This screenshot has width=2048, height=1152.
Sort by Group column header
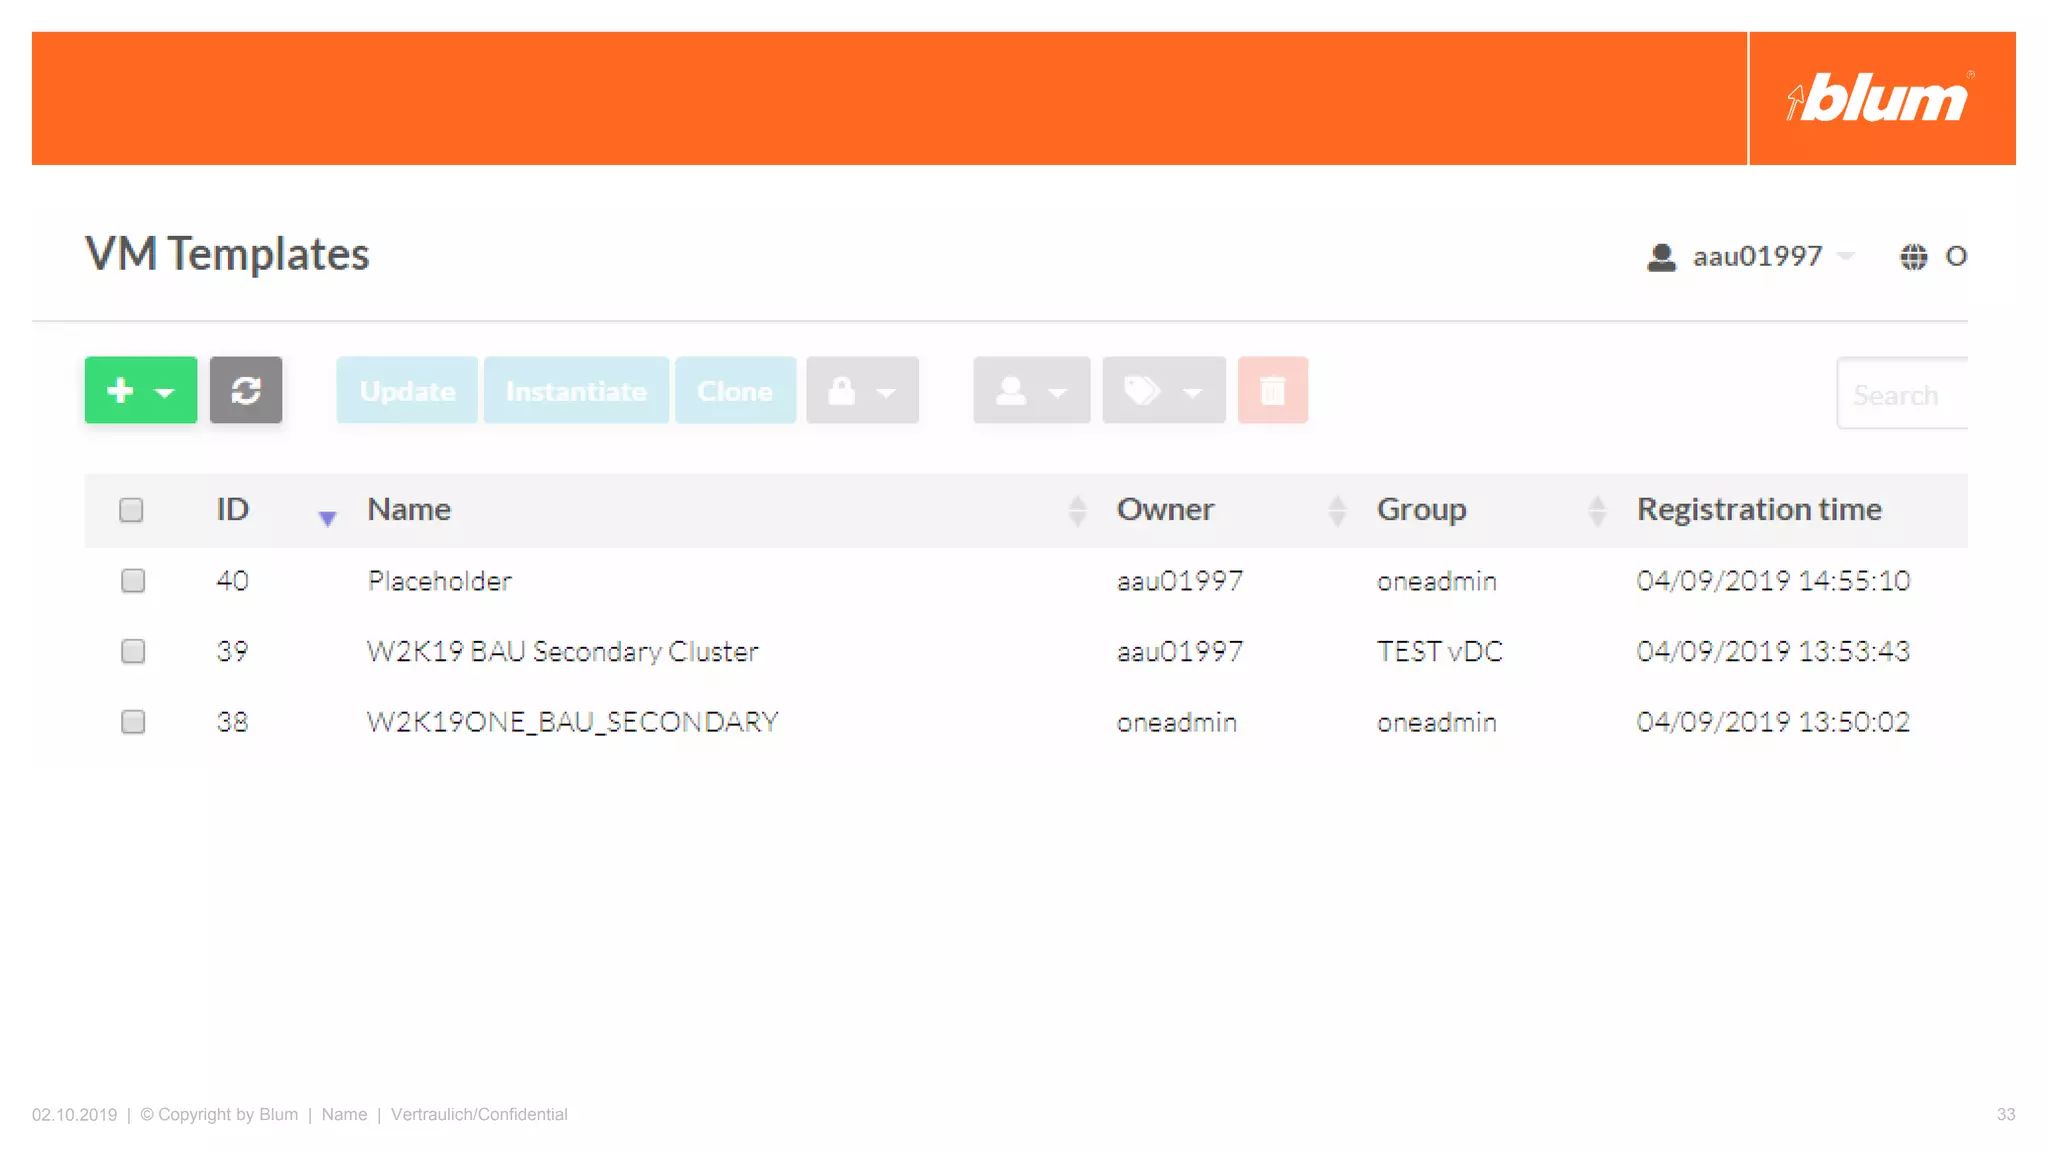1421,510
